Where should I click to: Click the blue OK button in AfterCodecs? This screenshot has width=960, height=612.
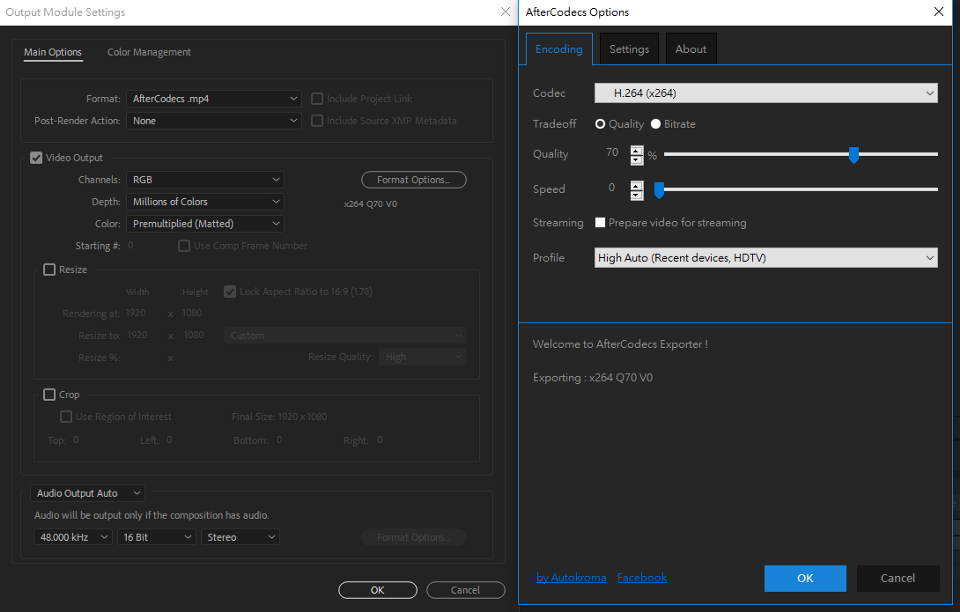pyautogui.click(x=805, y=578)
